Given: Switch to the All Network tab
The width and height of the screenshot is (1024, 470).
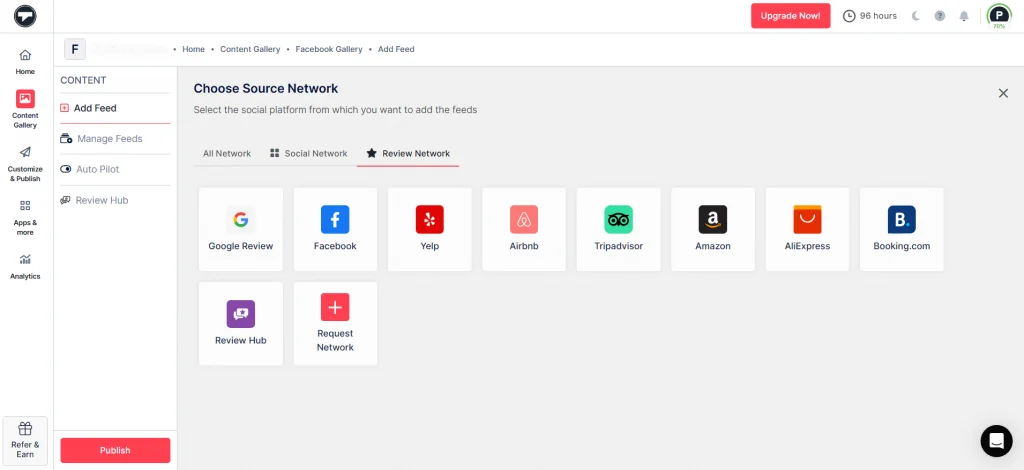Looking at the screenshot, I should click(227, 154).
